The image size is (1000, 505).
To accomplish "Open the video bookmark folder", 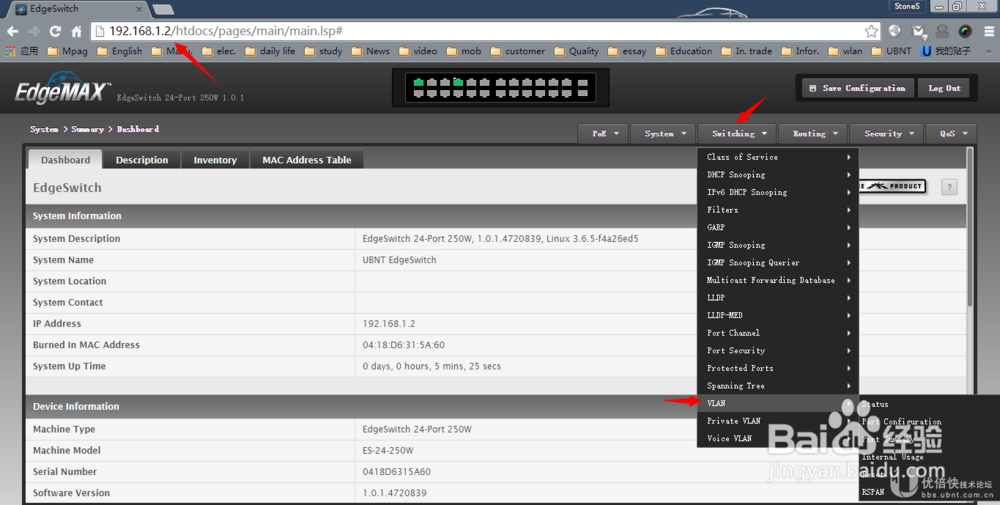I will click(418, 51).
